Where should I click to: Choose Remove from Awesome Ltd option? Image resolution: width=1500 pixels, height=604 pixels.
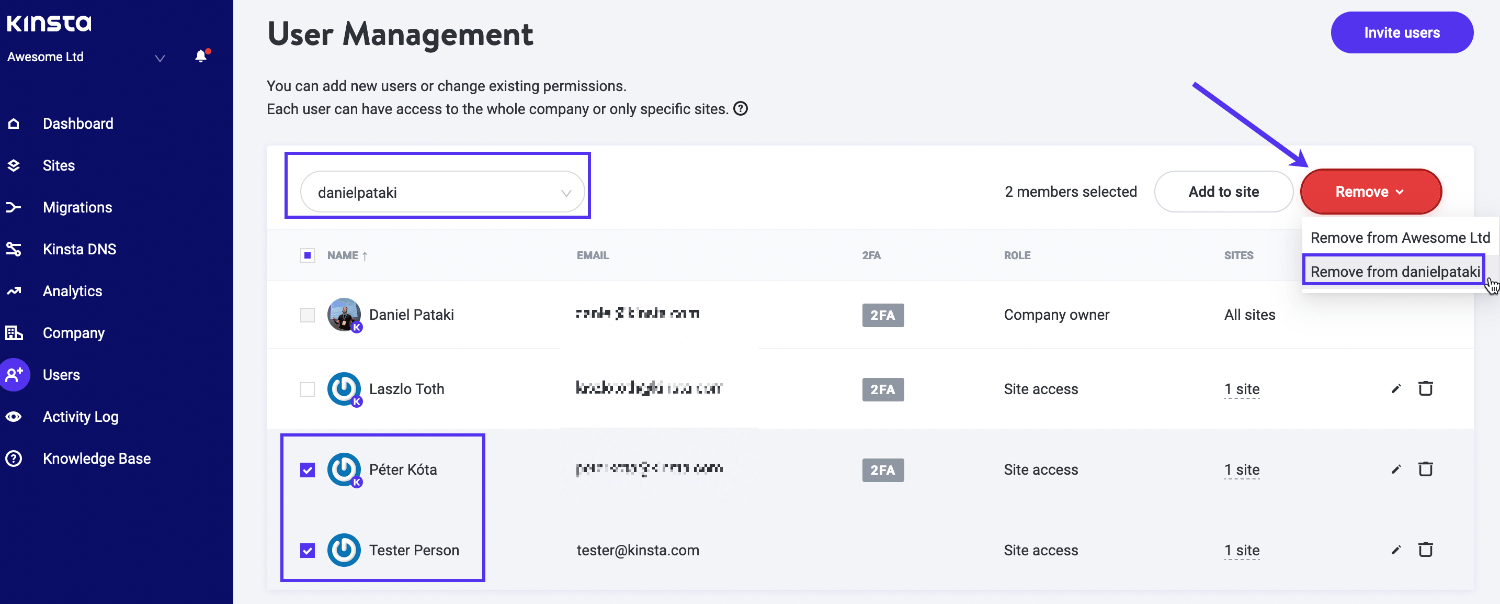(x=1400, y=238)
